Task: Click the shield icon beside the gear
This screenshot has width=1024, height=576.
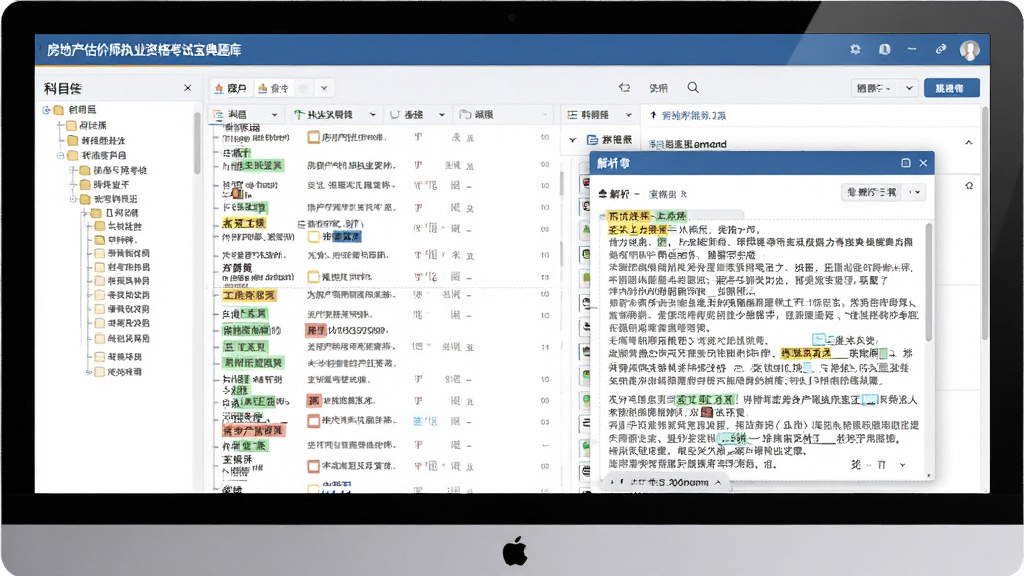Action: (x=884, y=50)
